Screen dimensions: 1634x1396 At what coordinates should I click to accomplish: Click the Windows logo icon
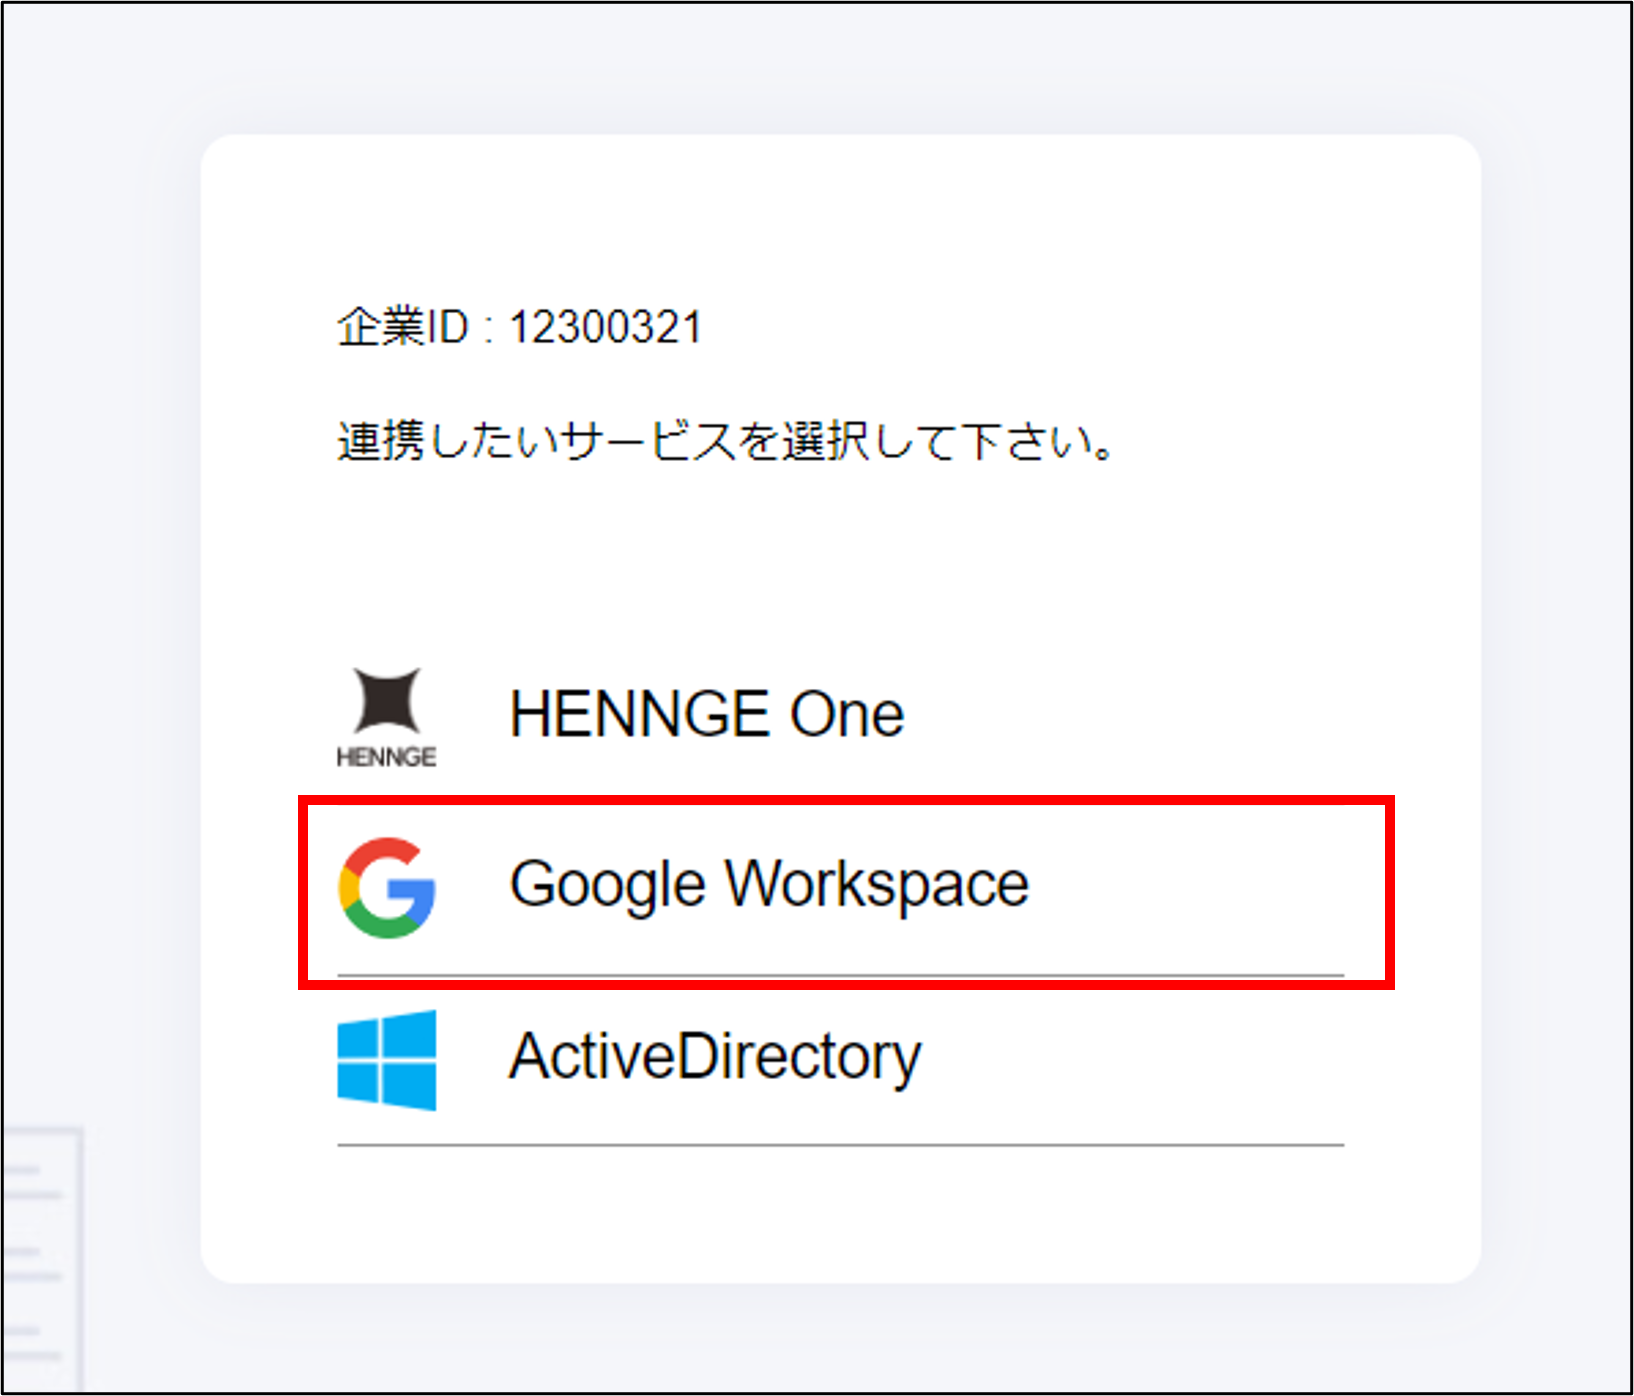387,1060
